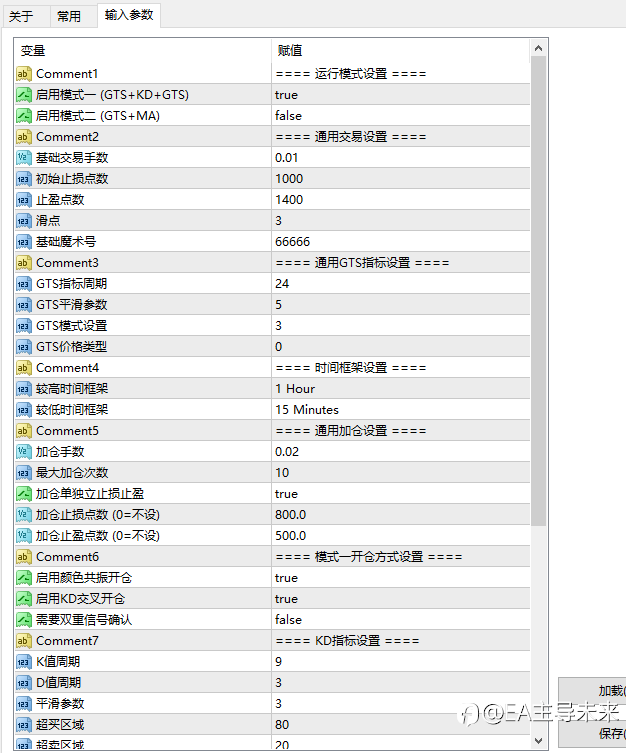Edit the 加仓止盈点数 value 500.0
626x753 pixels.
coord(401,536)
